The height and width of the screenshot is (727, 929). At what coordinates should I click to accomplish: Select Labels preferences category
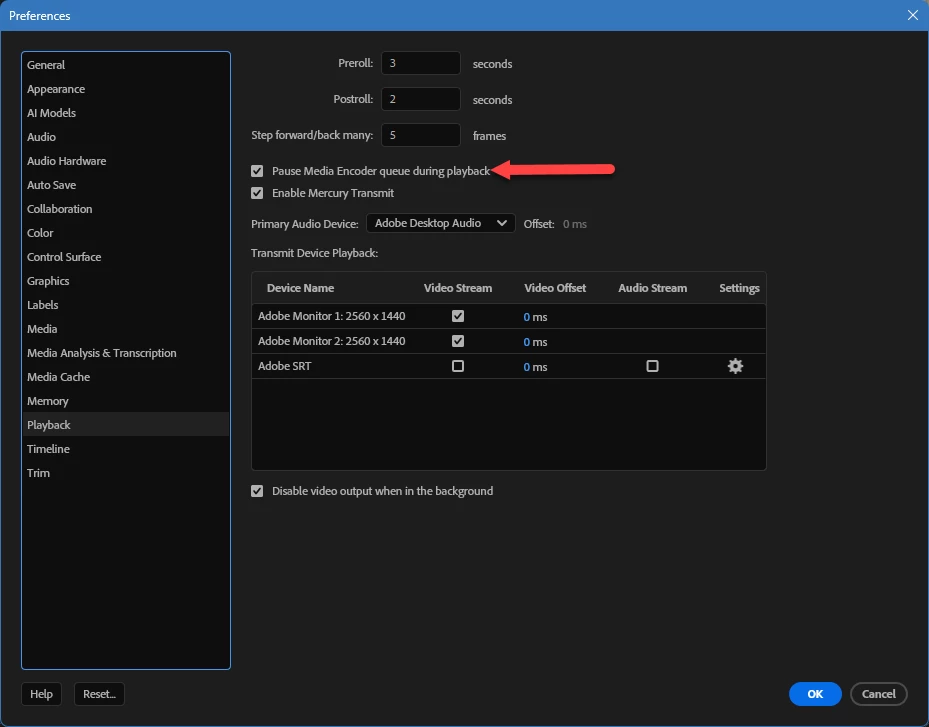pos(126,305)
